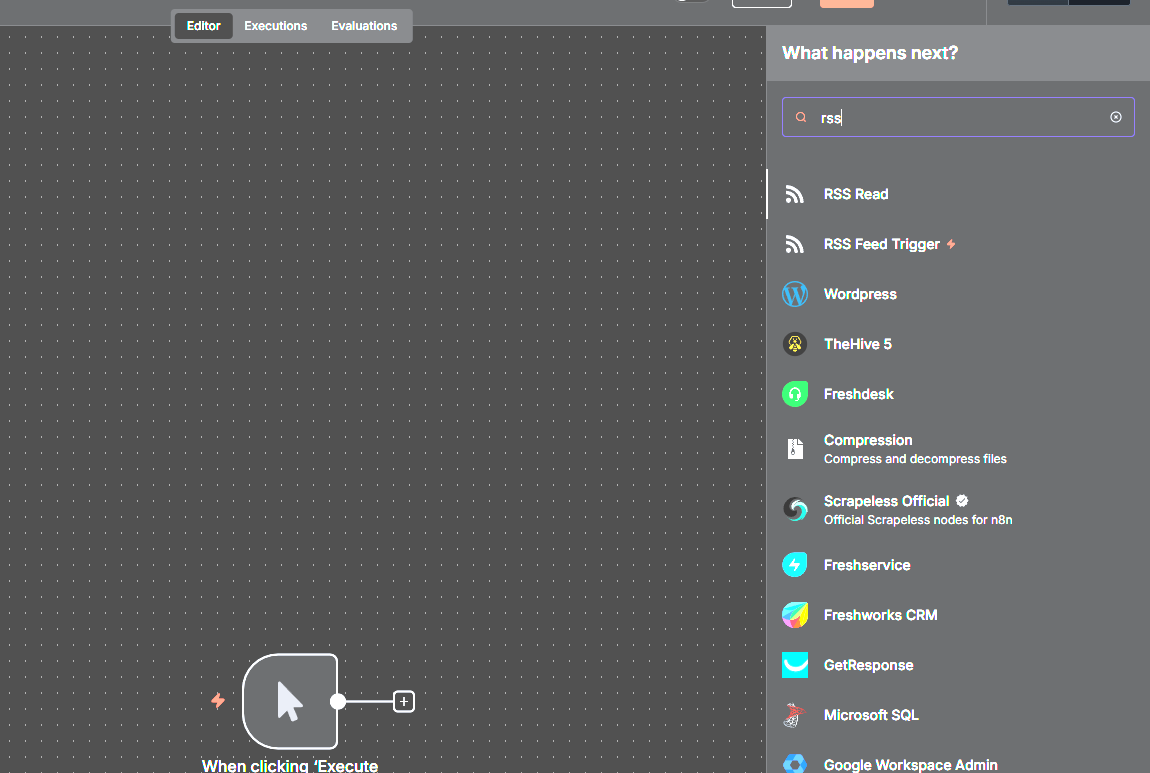Viewport: 1150px width, 773px height.
Task: Select the Microsoft SQL server icon
Action: tap(794, 715)
